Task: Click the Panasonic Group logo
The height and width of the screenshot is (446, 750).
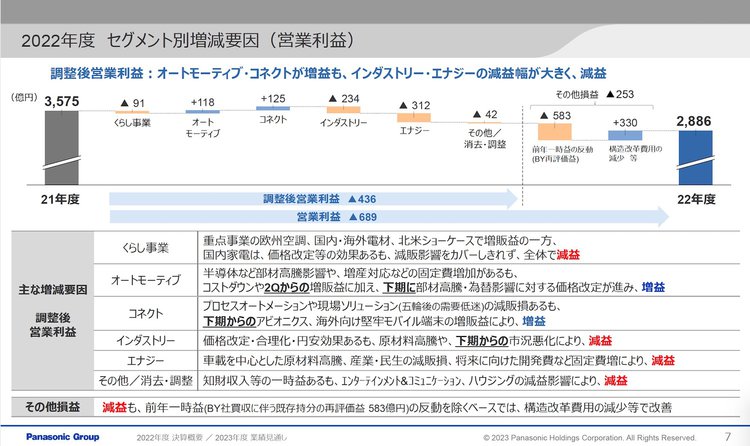Action: click(x=50, y=437)
